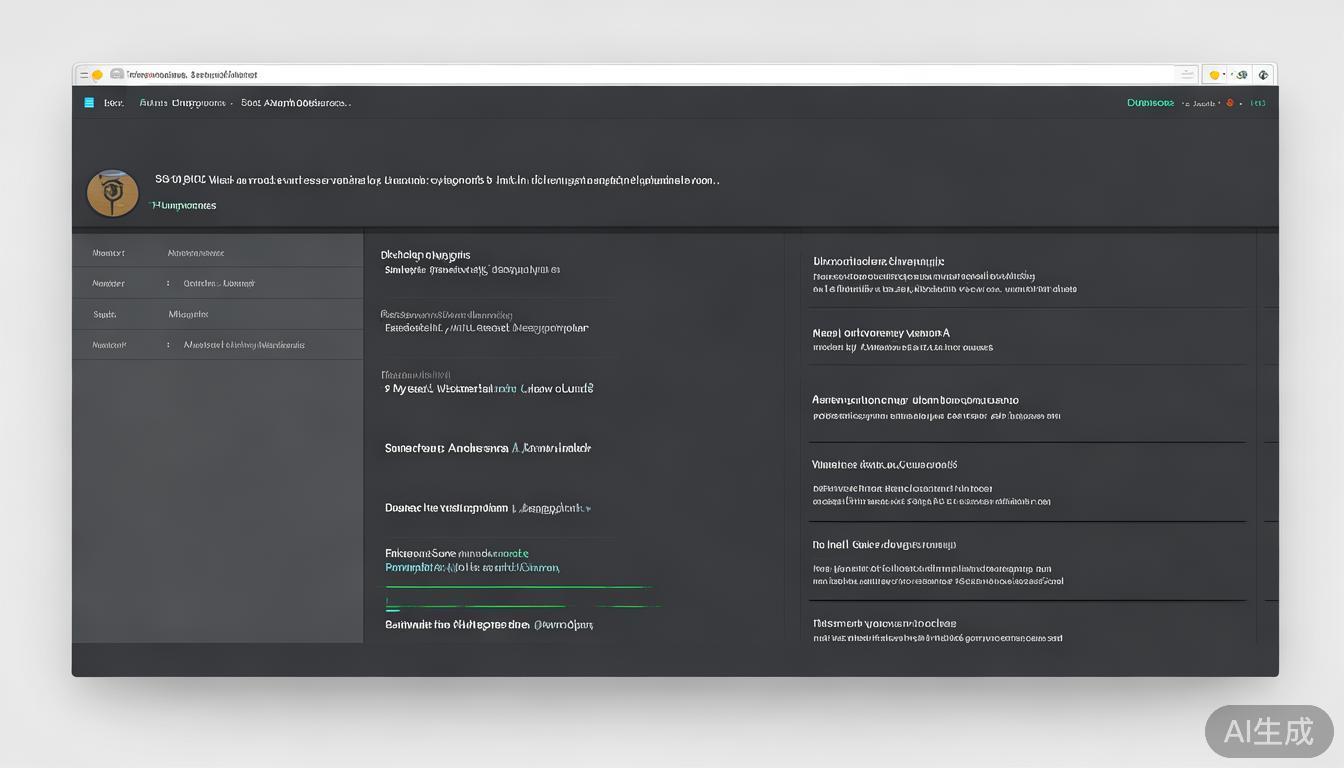The image size is (1344, 768).
Task: Click the green link below the header title
Action: point(184,205)
